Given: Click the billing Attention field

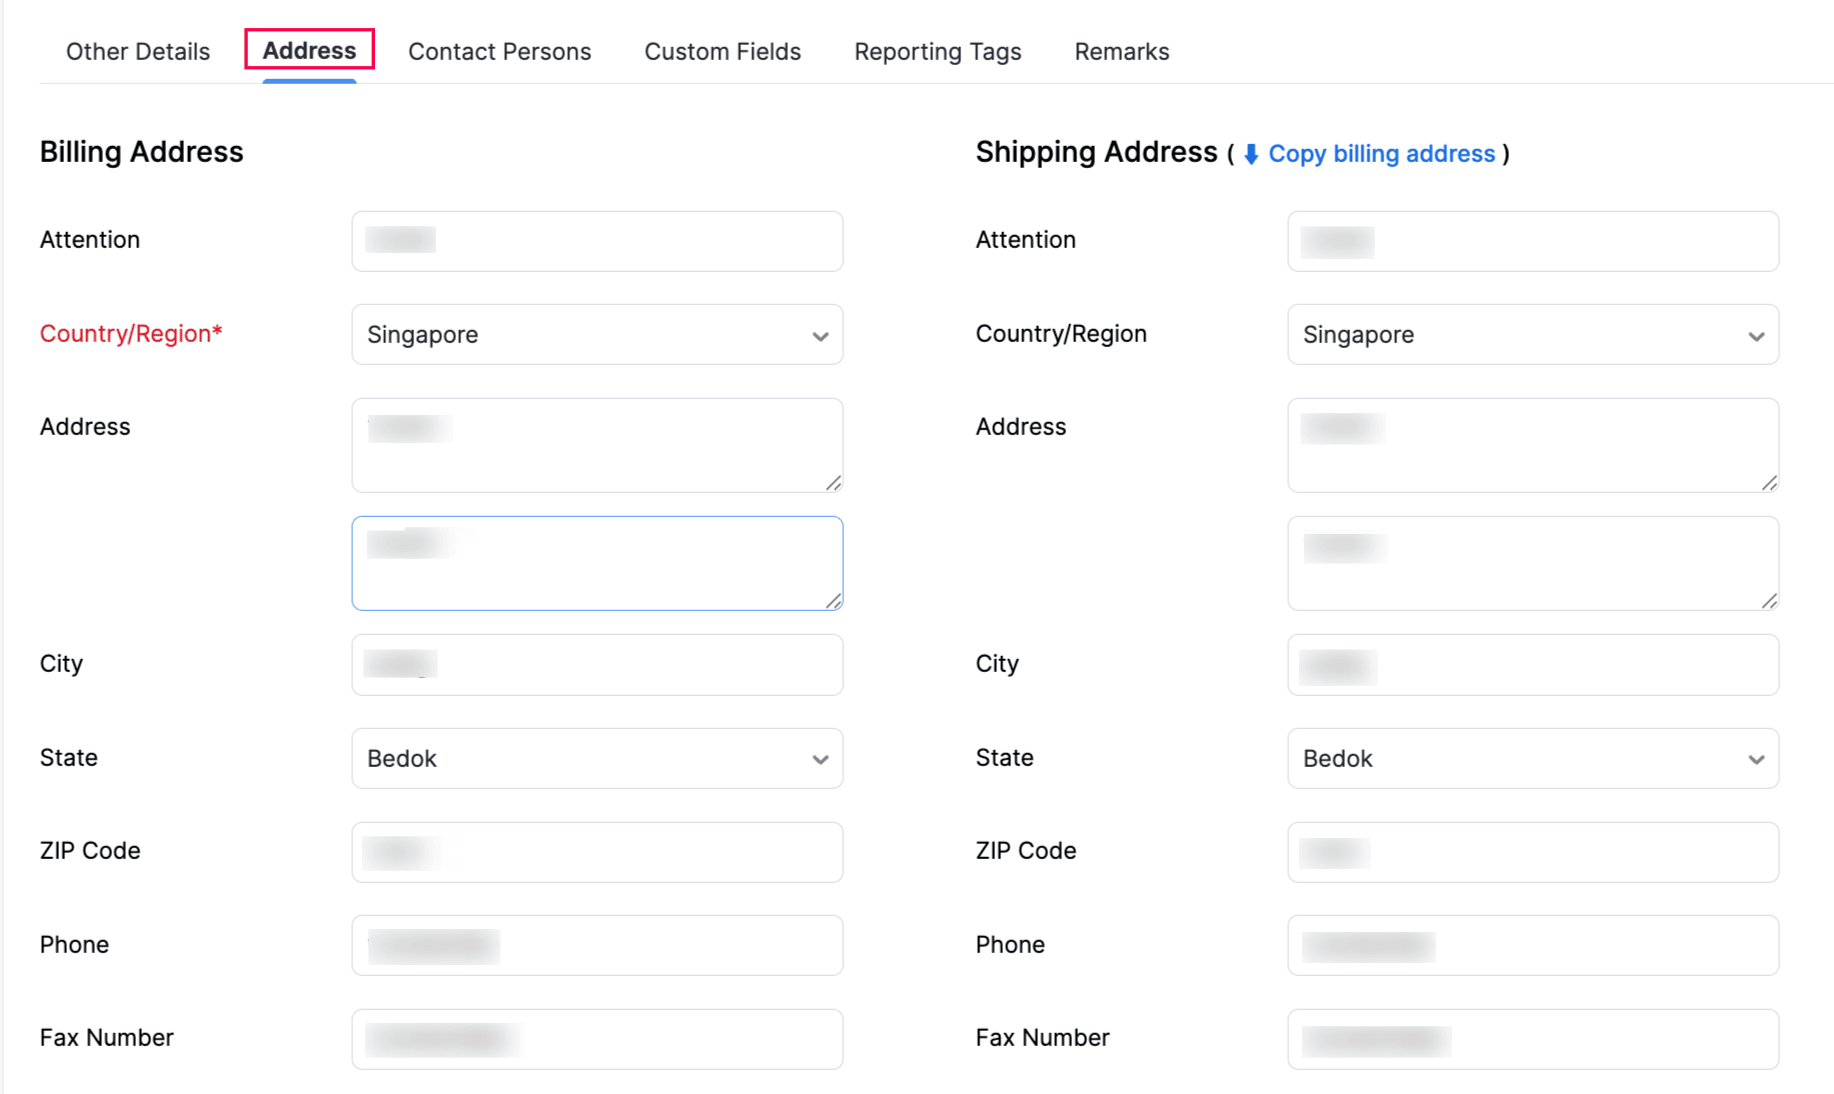Looking at the screenshot, I should click(597, 241).
